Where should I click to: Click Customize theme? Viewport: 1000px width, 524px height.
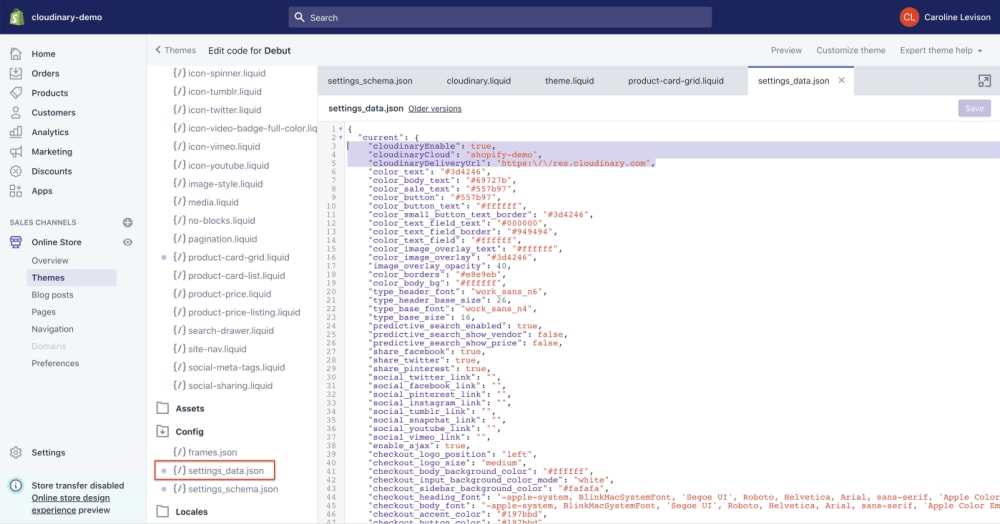(851, 50)
